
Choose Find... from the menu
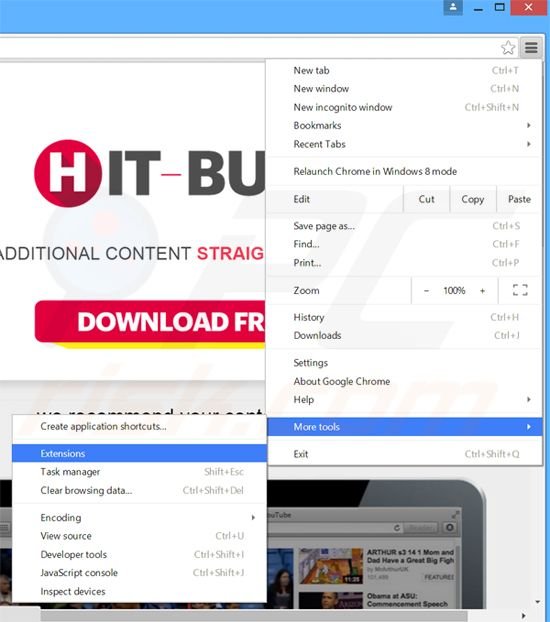[405, 244]
